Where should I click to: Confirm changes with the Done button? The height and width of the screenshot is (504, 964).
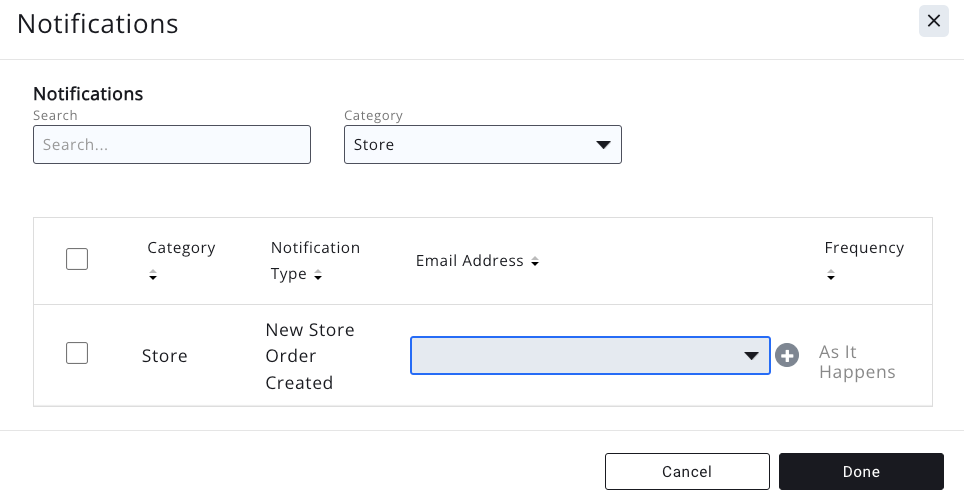[860, 471]
